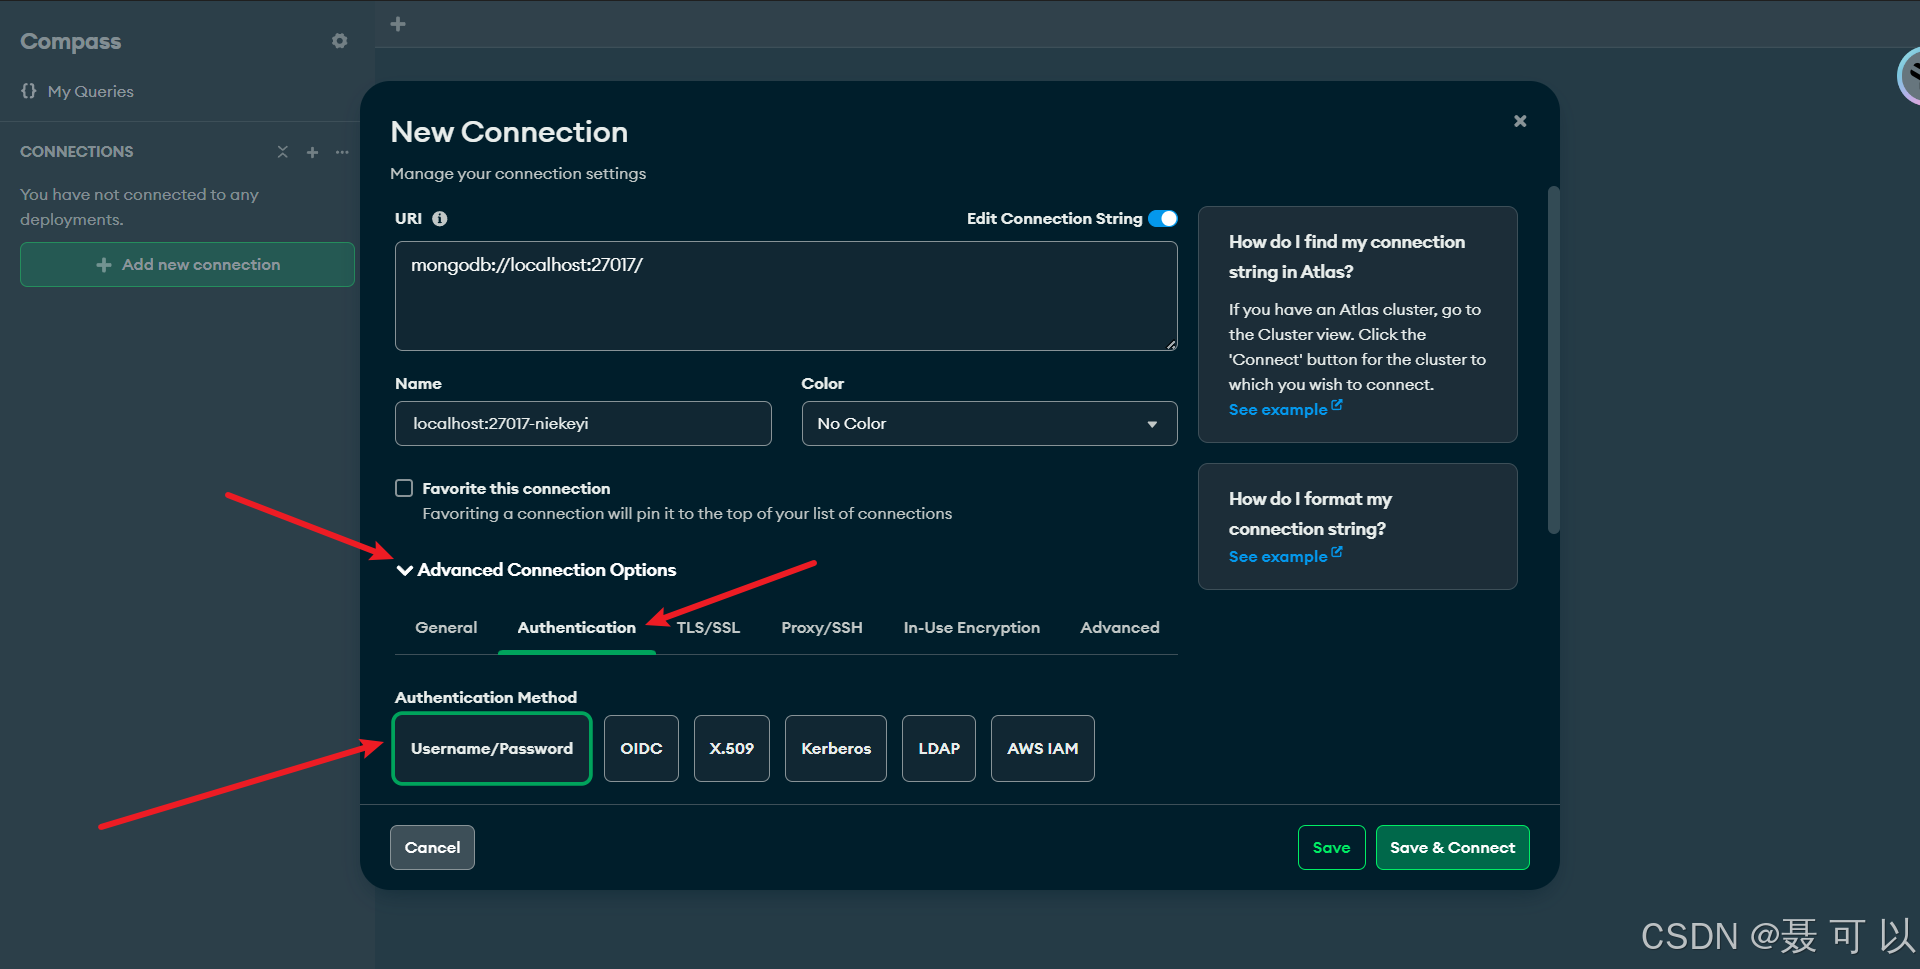Click URI info icon

(x=440, y=219)
